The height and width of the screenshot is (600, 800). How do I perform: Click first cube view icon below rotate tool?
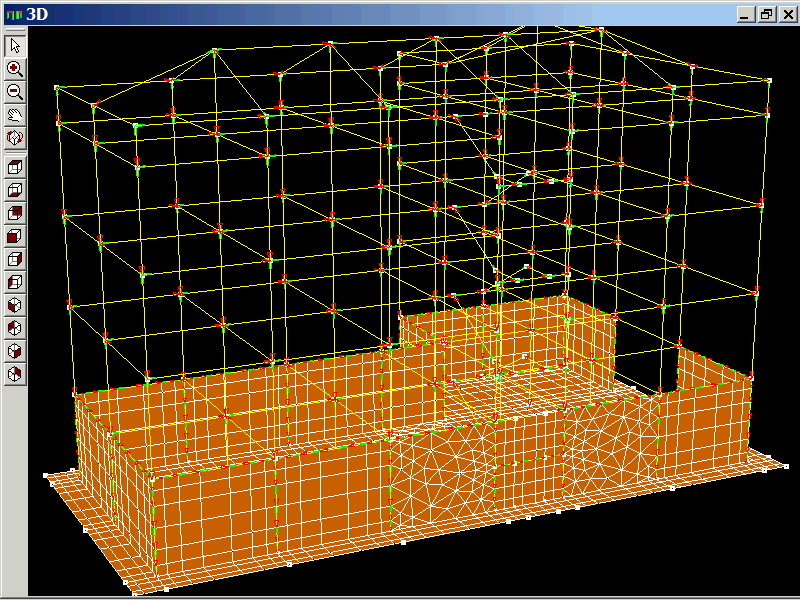[15, 167]
